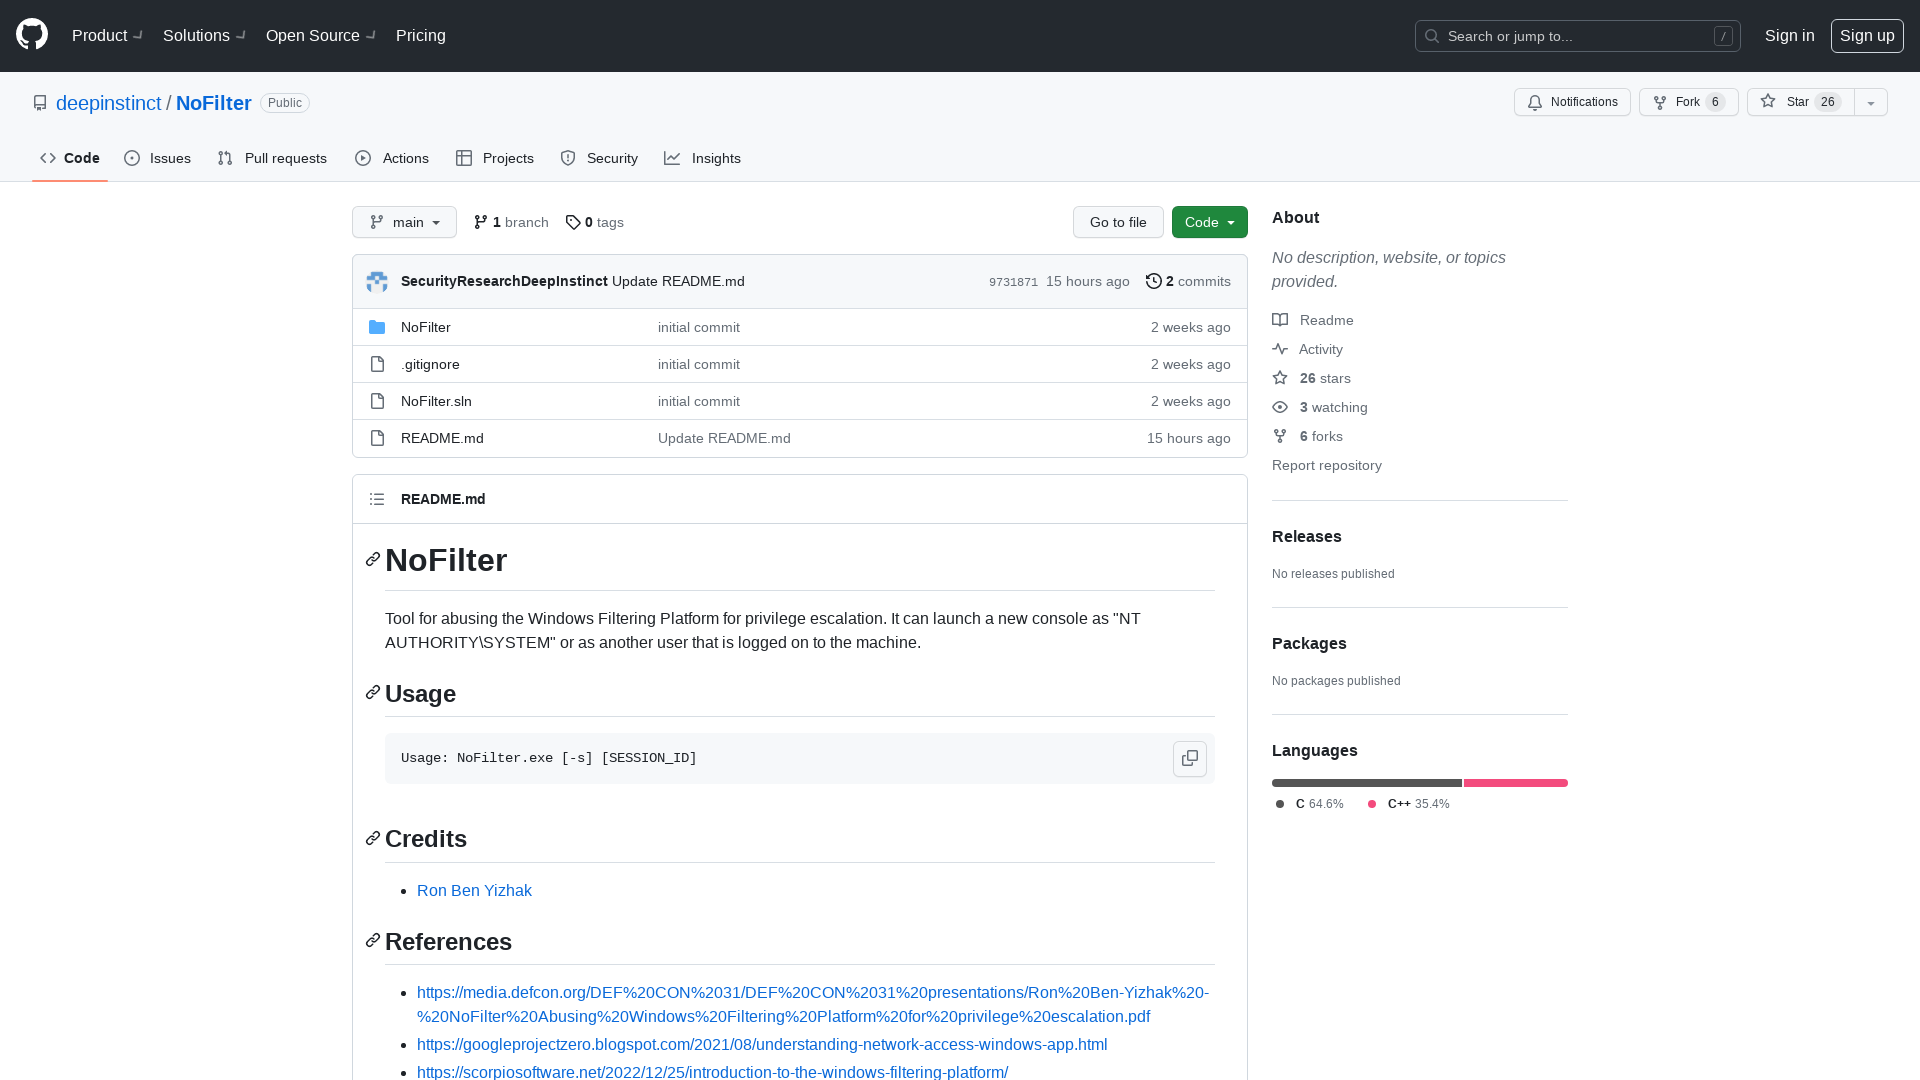Open C++ 35.4% language link
1920x1080 pixels.
pos(1409,804)
